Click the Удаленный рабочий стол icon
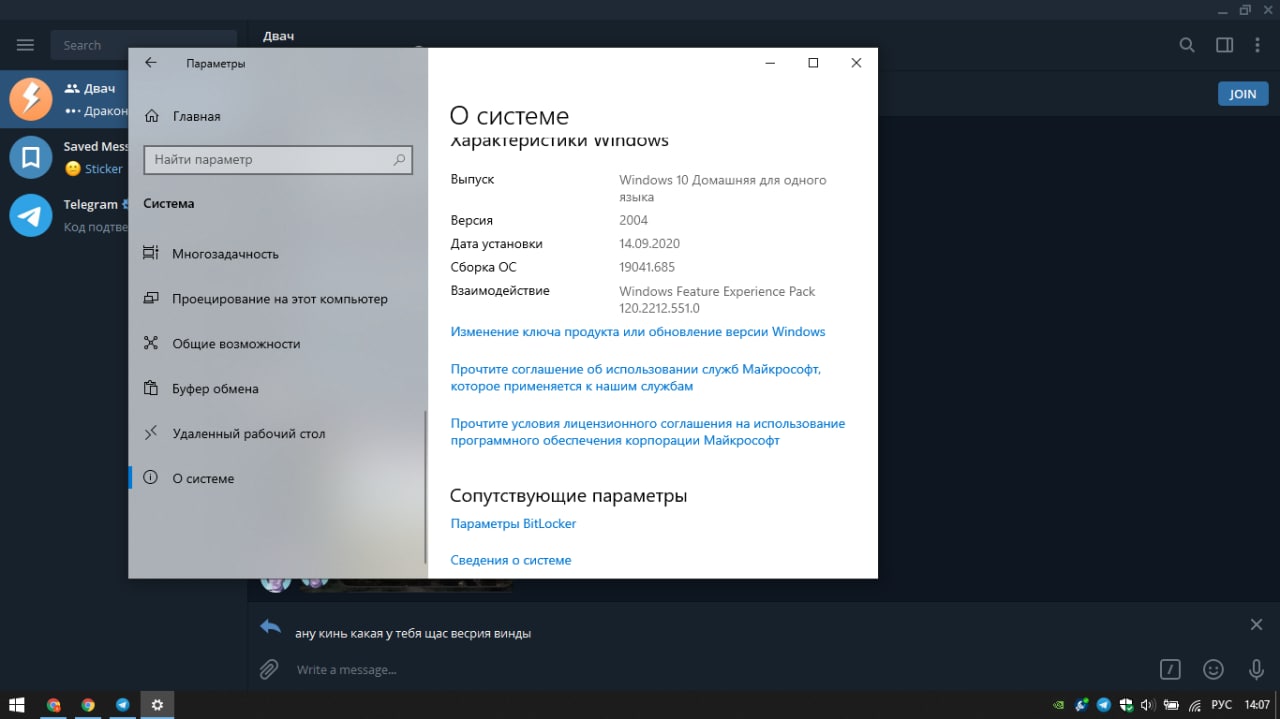Image resolution: width=1280 pixels, height=719 pixels. 151,433
